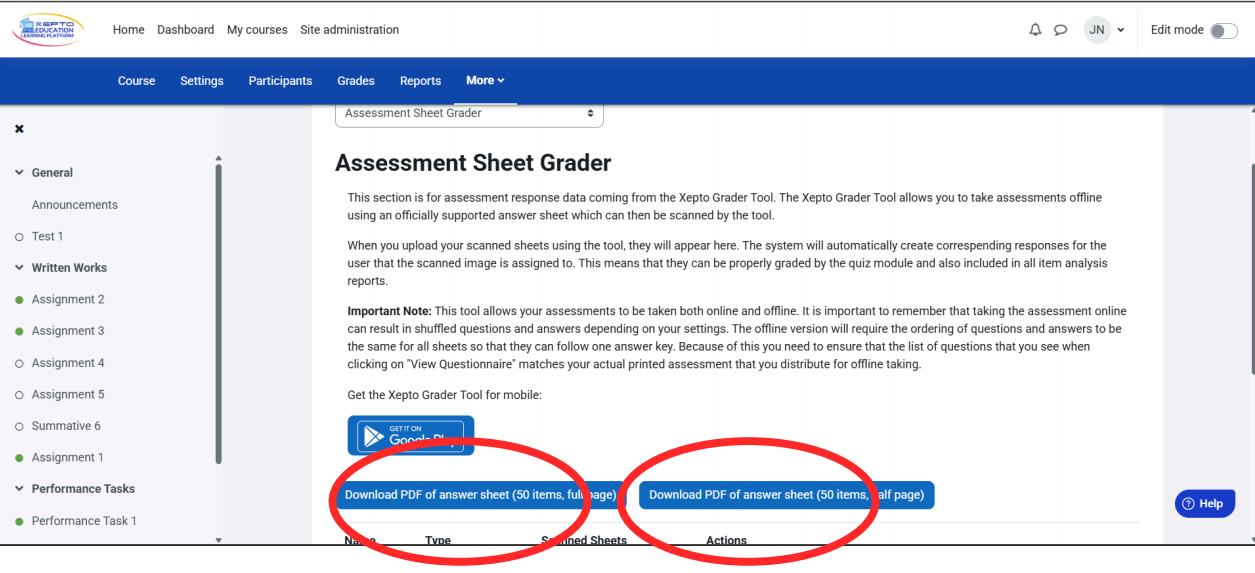Switch to the Grades tab
1255x573 pixels.
356,81
